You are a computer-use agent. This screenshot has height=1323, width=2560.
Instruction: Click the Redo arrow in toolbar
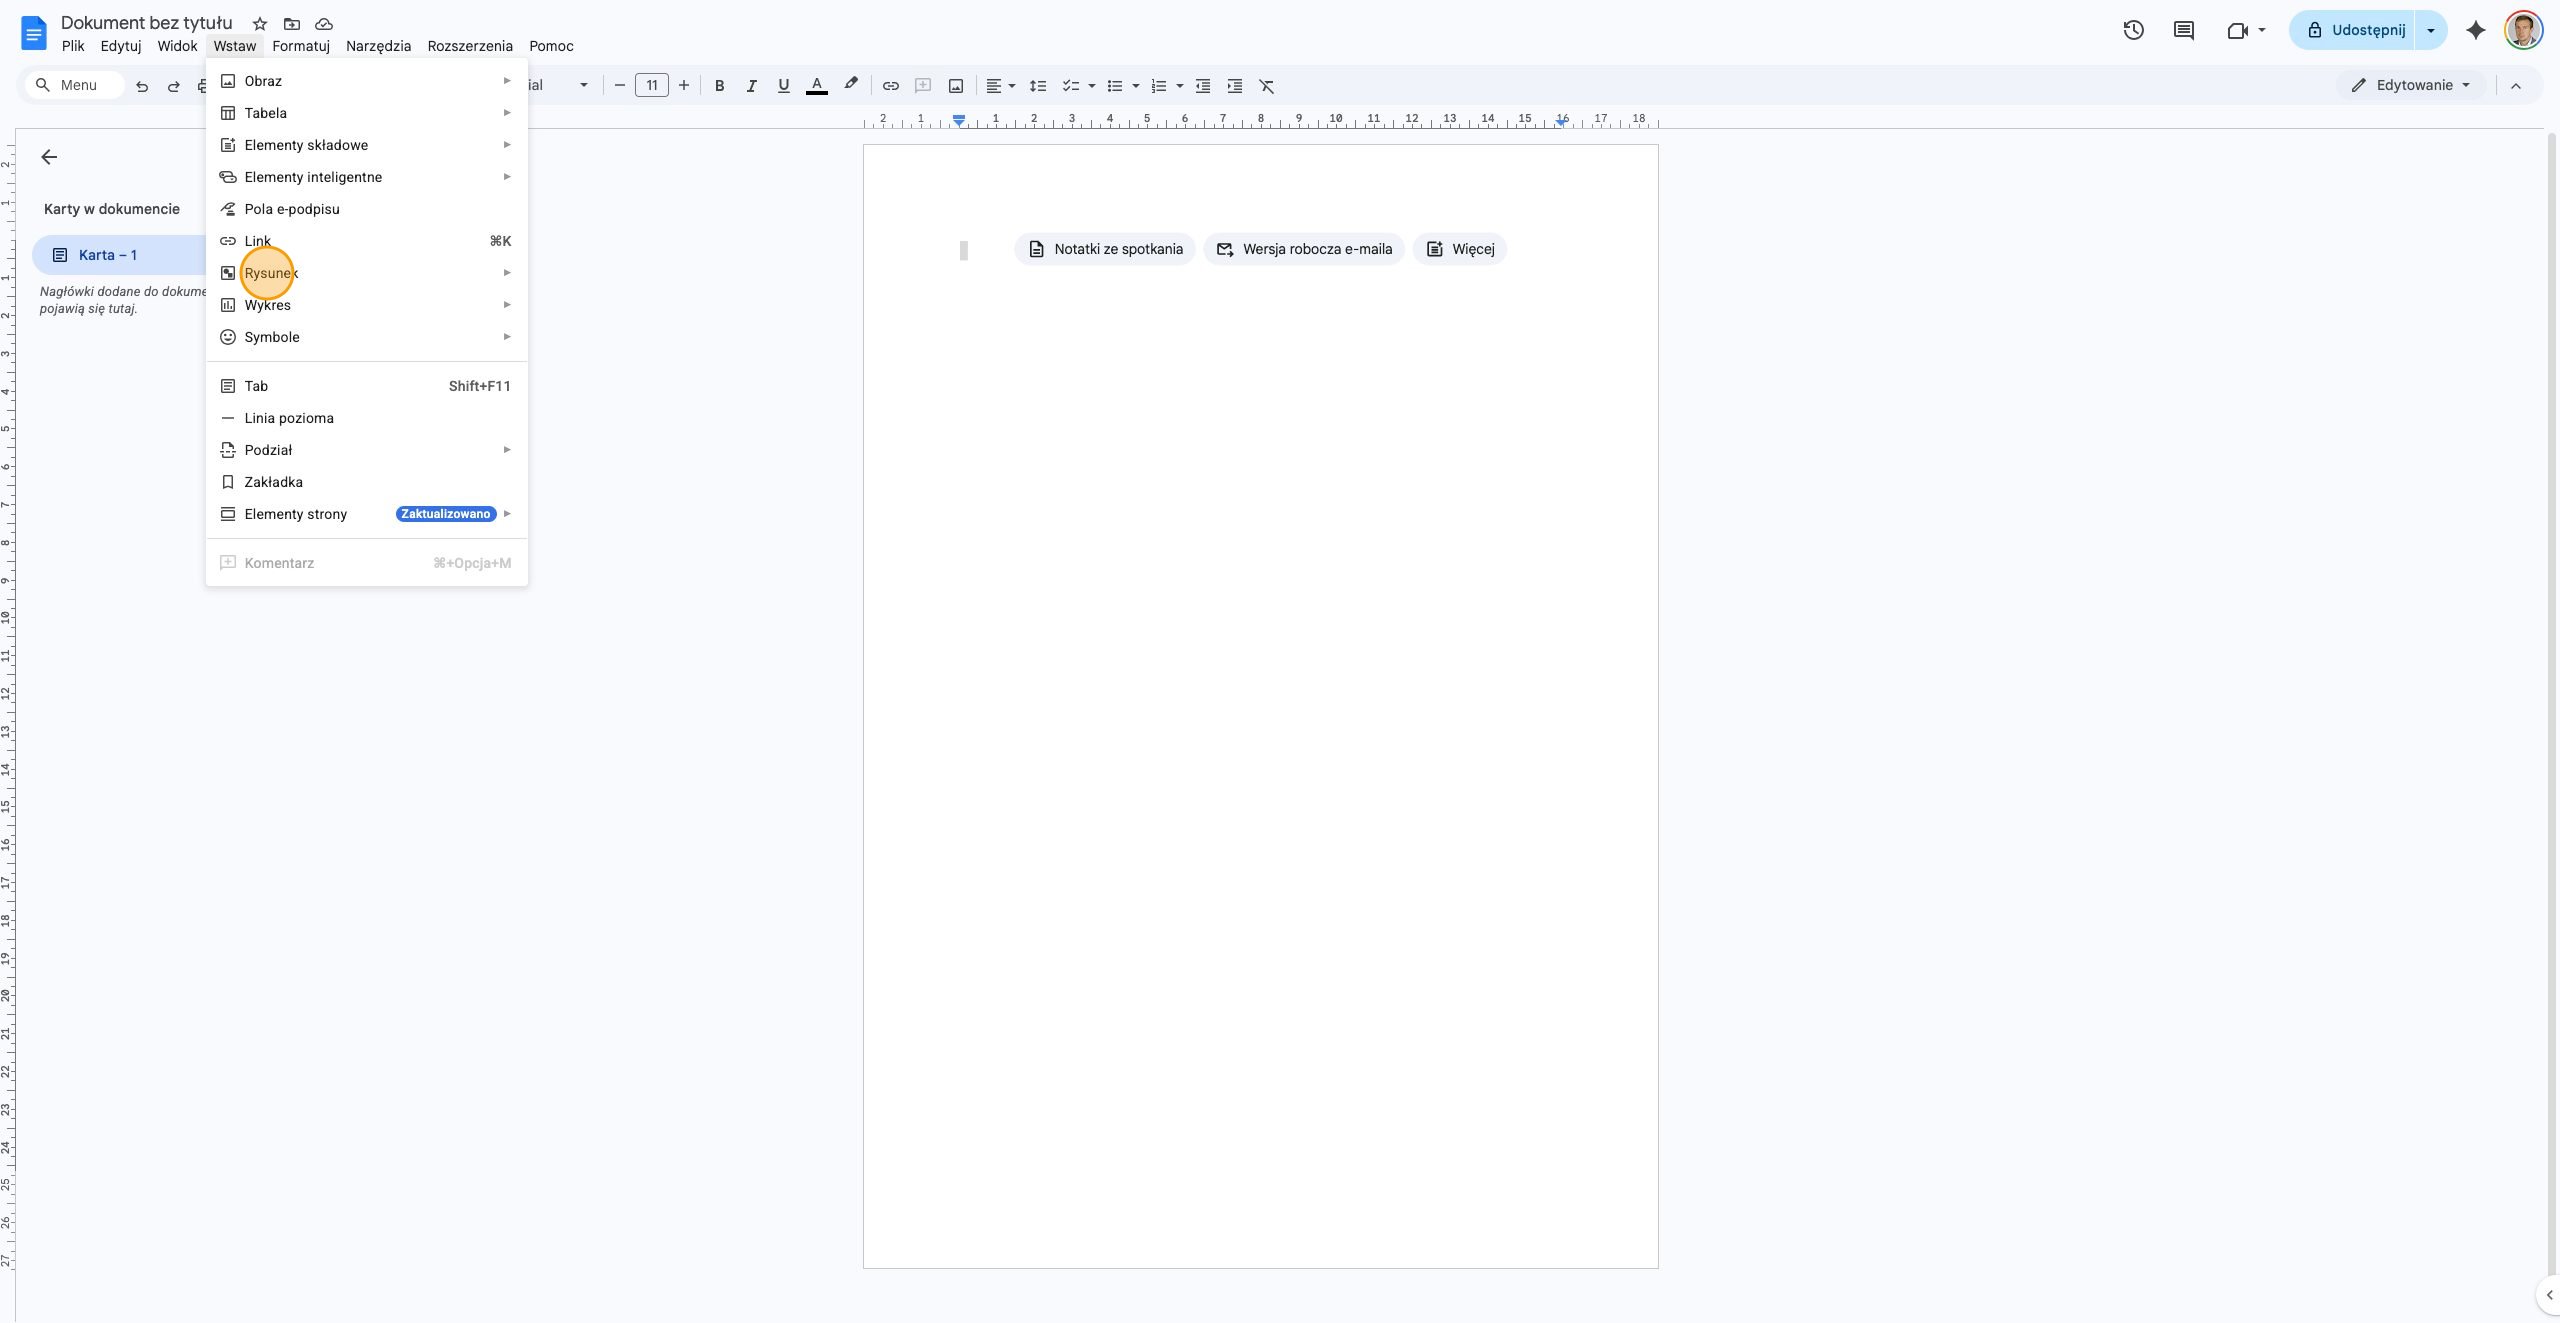pyautogui.click(x=174, y=86)
